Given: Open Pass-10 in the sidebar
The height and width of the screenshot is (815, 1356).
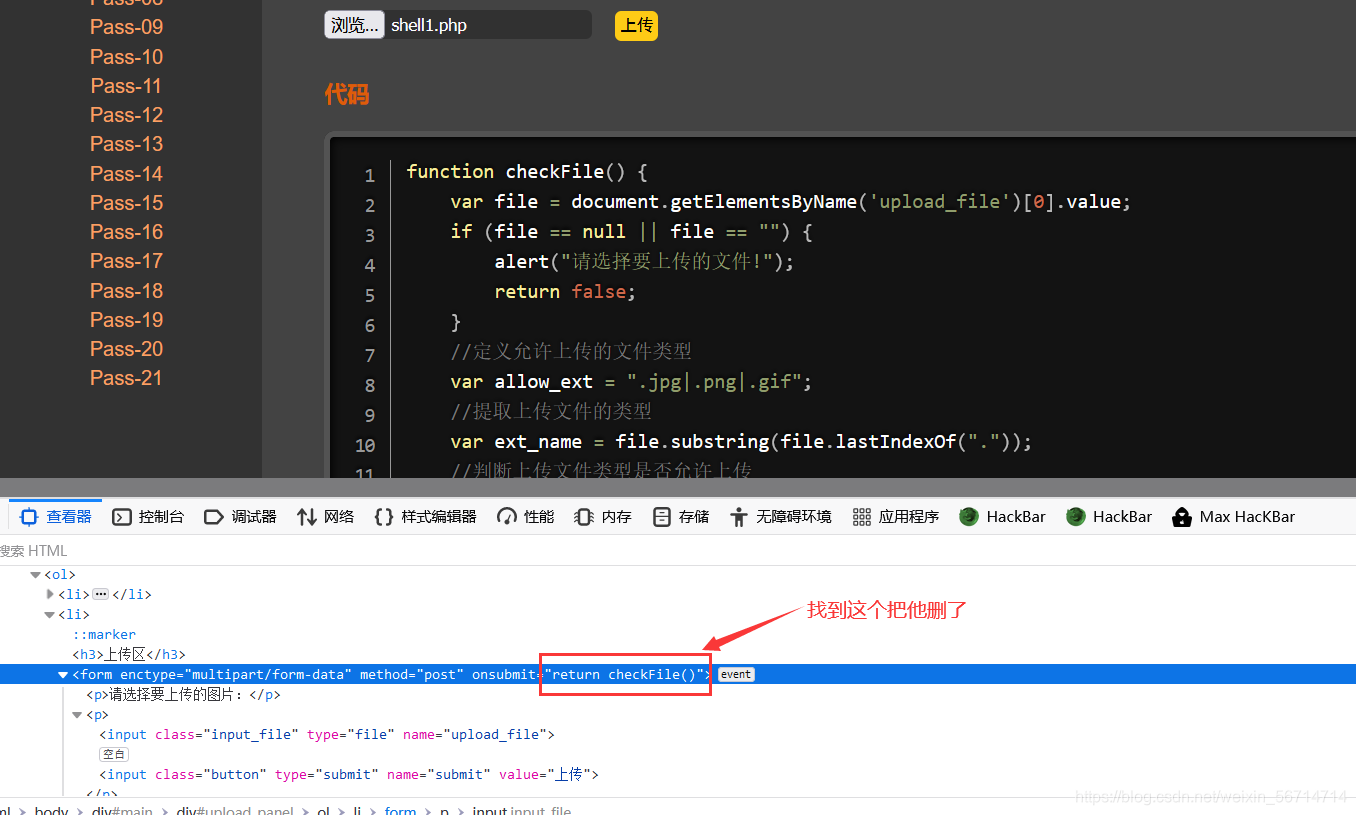Looking at the screenshot, I should click(x=126, y=57).
